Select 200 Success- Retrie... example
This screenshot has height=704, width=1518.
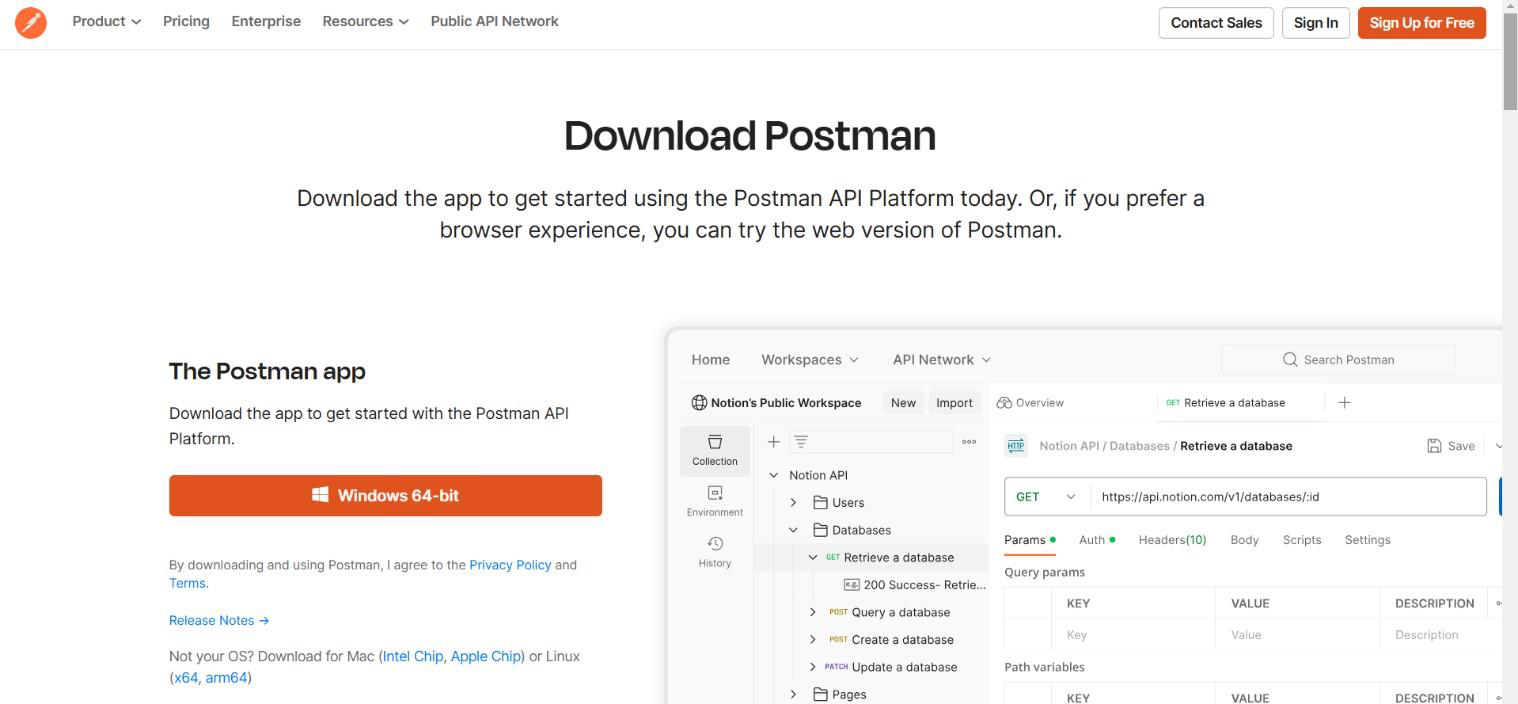(x=915, y=584)
